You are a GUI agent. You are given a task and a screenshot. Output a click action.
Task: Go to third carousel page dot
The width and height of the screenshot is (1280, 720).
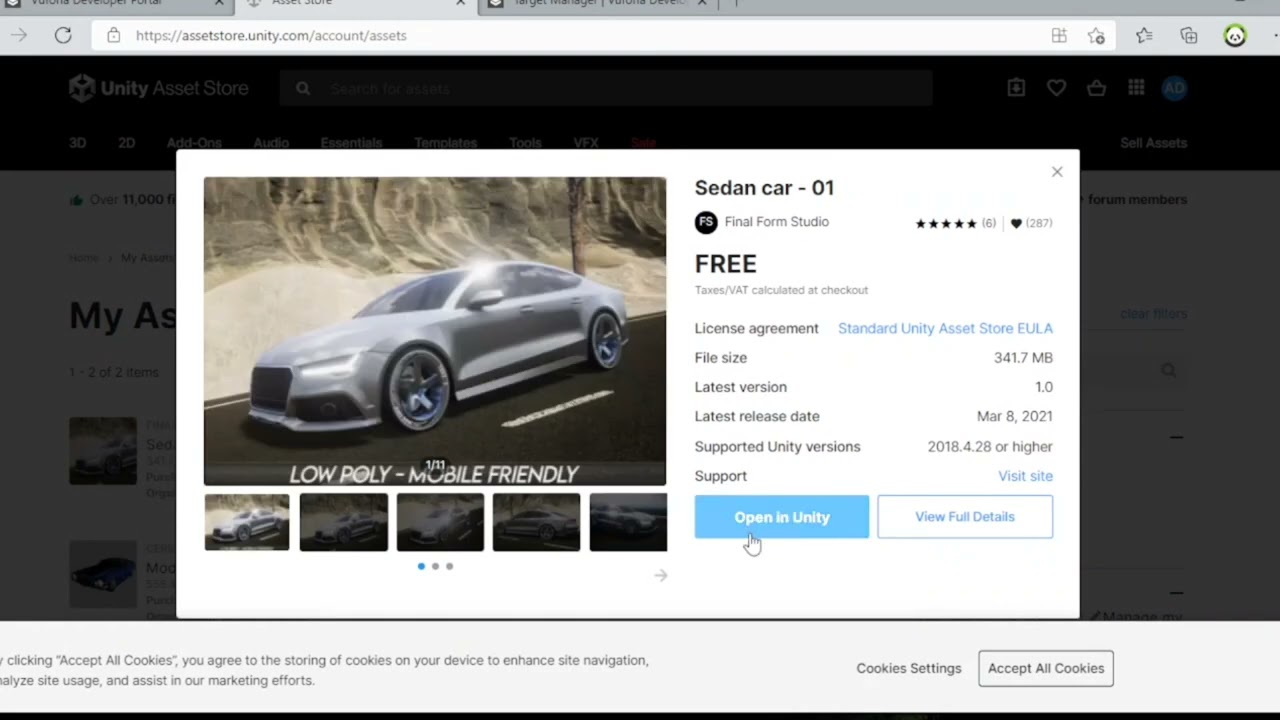pyautogui.click(x=449, y=566)
